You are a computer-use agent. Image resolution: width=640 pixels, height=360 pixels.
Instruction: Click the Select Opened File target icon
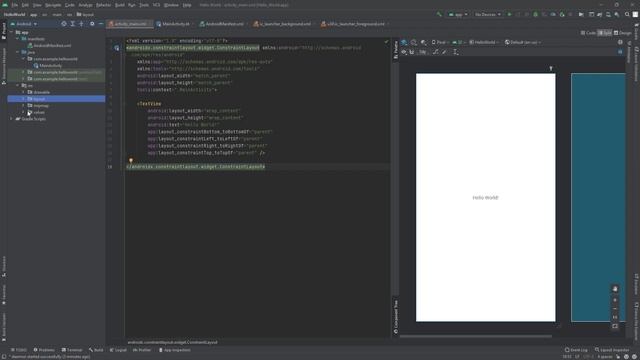(64, 24)
